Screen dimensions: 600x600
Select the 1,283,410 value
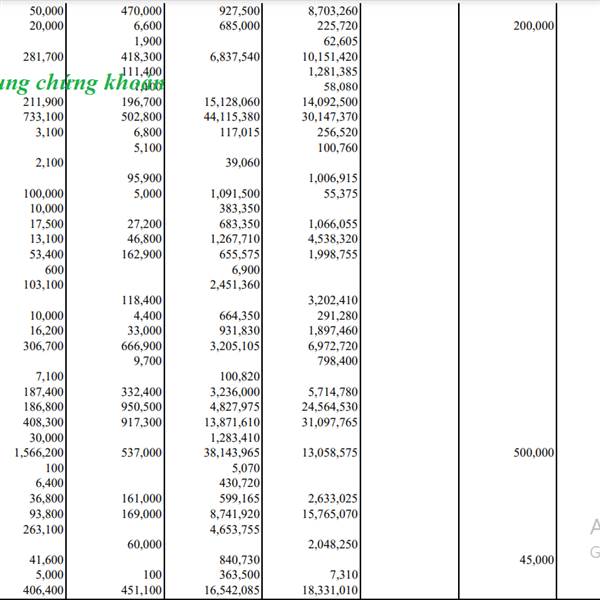point(235,438)
